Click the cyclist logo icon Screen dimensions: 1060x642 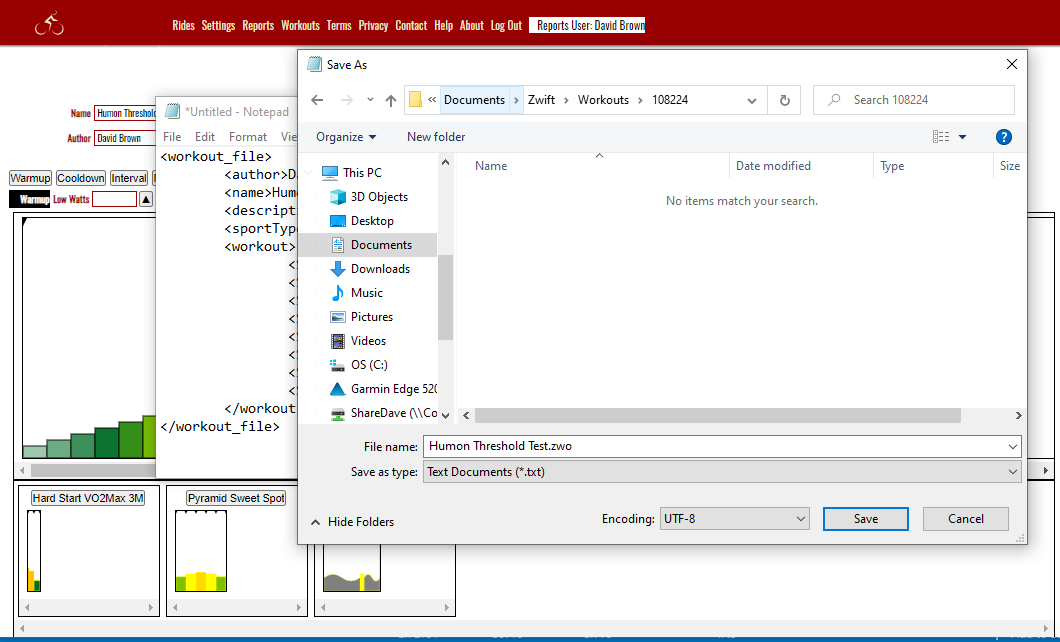pyautogui.click(x=49, y=25)
